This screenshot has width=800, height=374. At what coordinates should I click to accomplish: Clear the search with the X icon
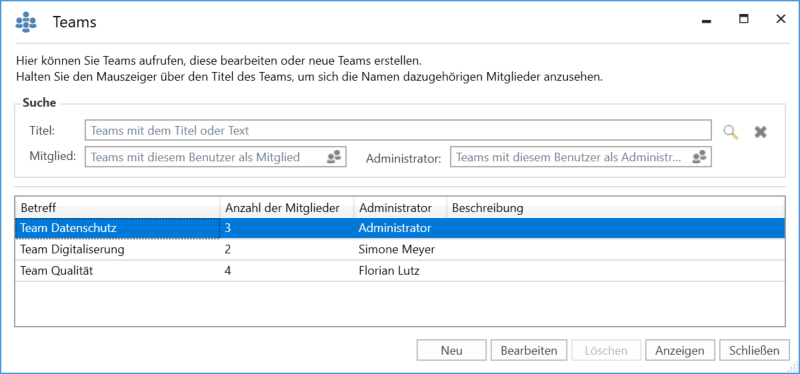[x=761, y=132]
